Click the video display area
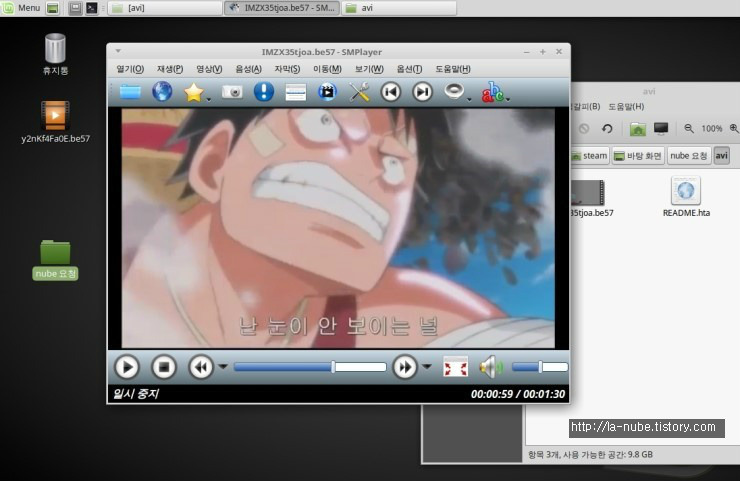Screen dimensions: 740x481 (x=338, y=228)
